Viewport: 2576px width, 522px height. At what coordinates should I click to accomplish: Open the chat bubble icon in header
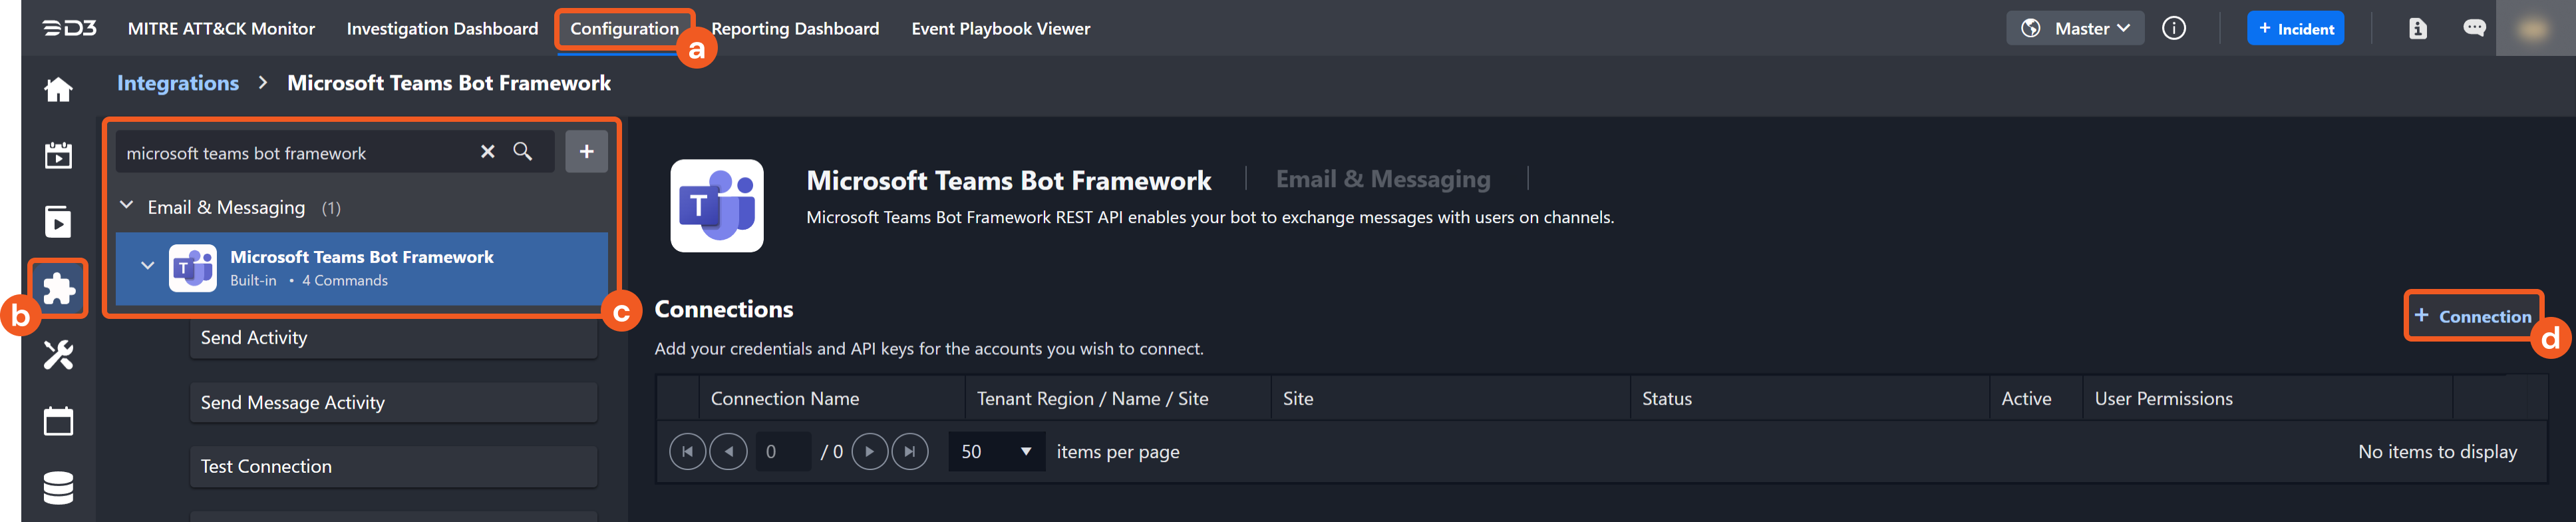(x=2473, y=28)
